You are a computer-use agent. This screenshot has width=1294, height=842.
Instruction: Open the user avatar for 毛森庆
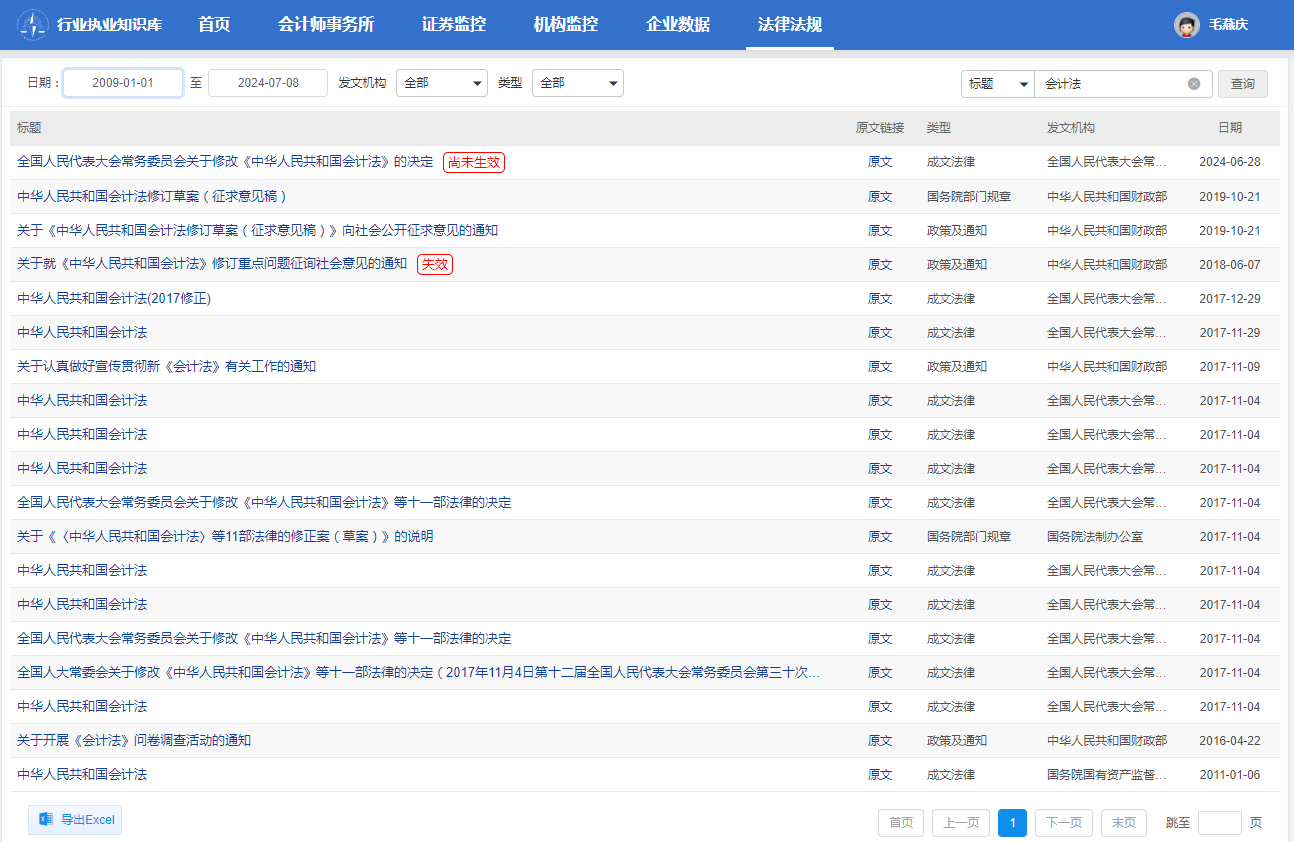coord(1186,25)
